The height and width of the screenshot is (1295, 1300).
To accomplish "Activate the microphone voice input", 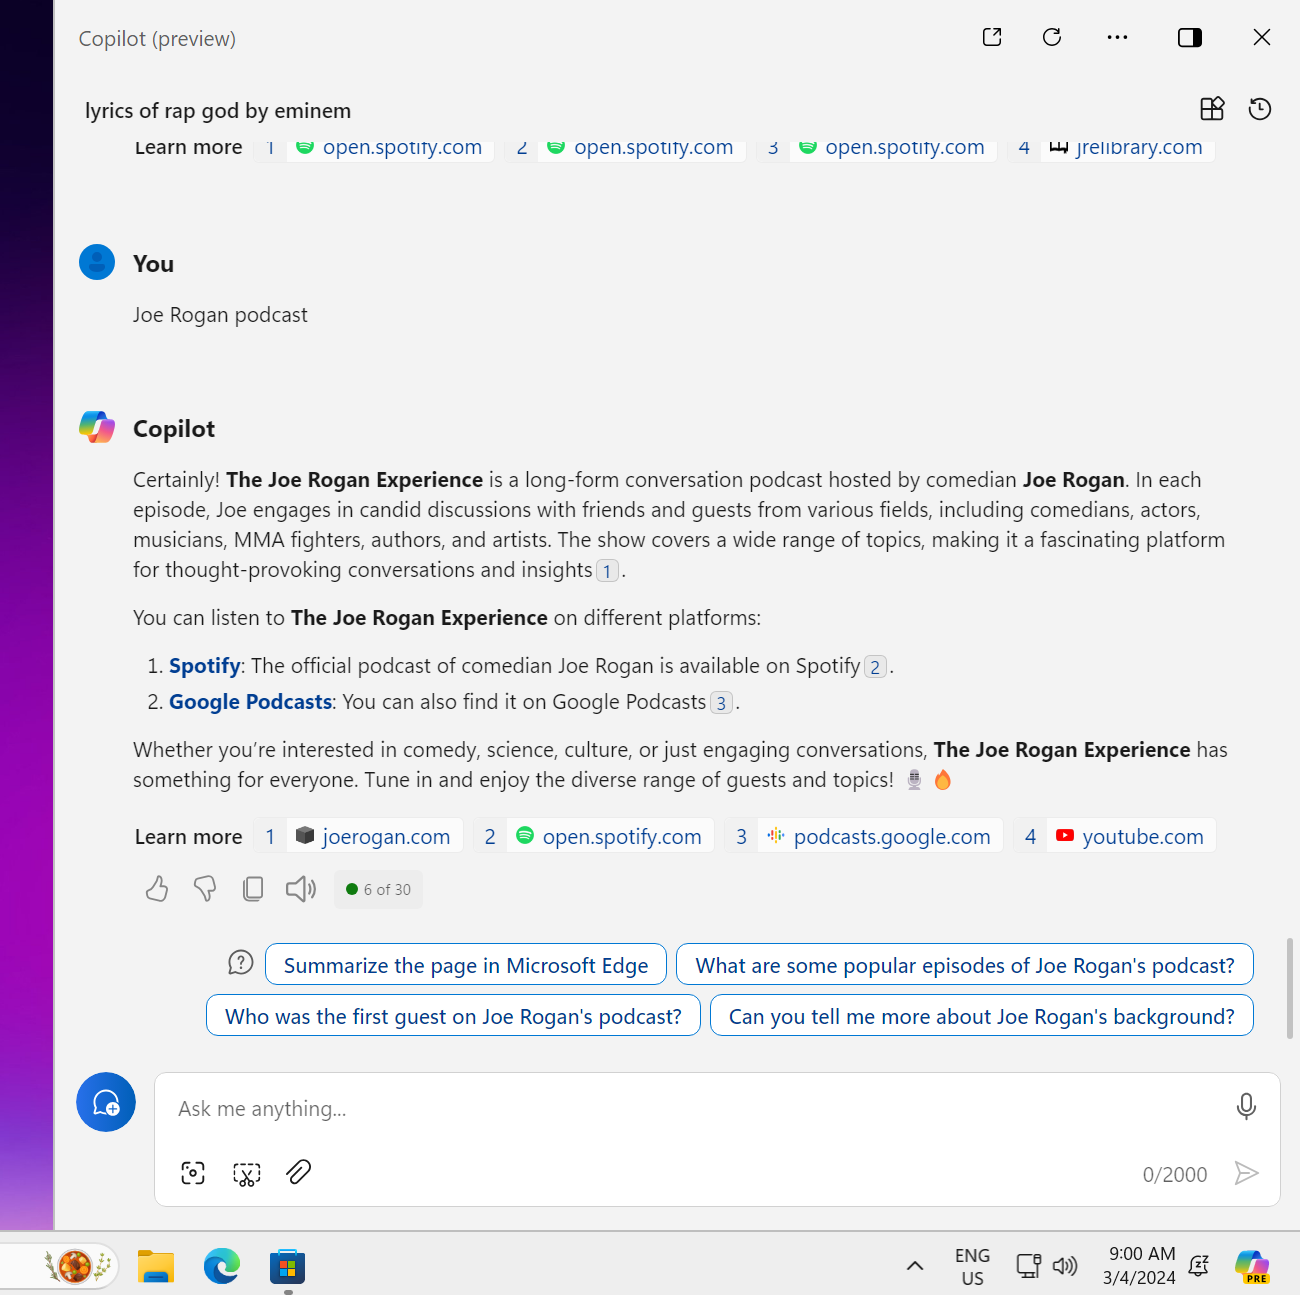I will pyautogui.click(x=1246, y=1106).
